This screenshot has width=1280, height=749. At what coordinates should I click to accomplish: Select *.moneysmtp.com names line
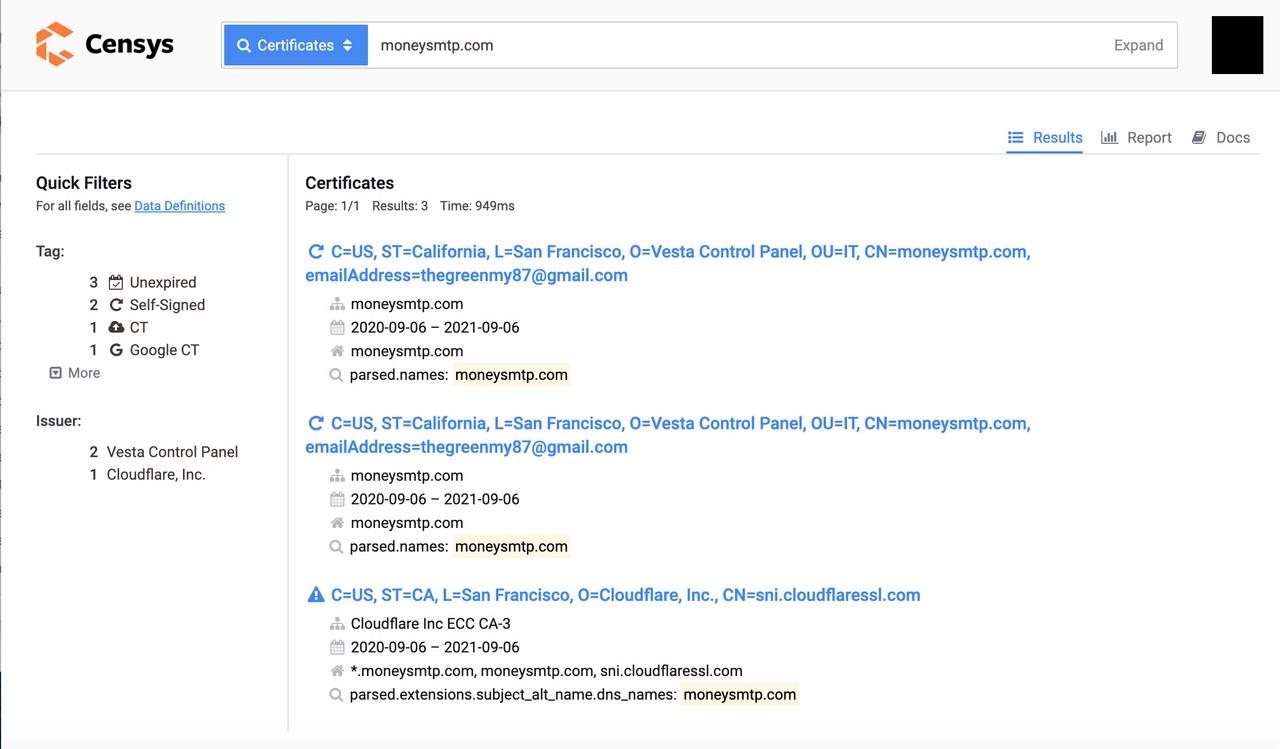547,671
